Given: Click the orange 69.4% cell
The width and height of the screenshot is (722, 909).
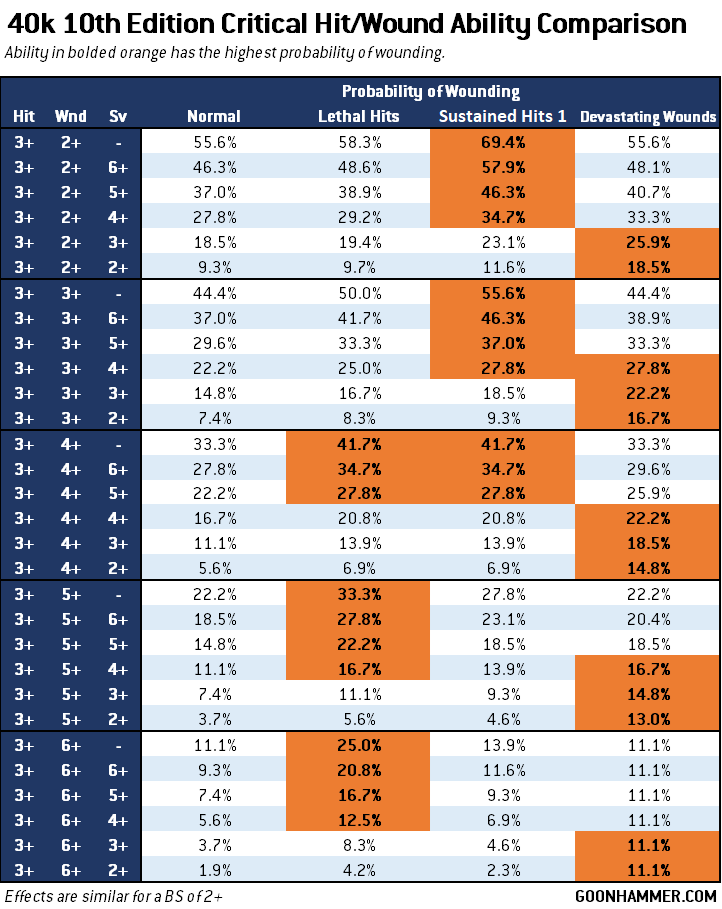Looking at the screenshot, I should tap(502, 142).
